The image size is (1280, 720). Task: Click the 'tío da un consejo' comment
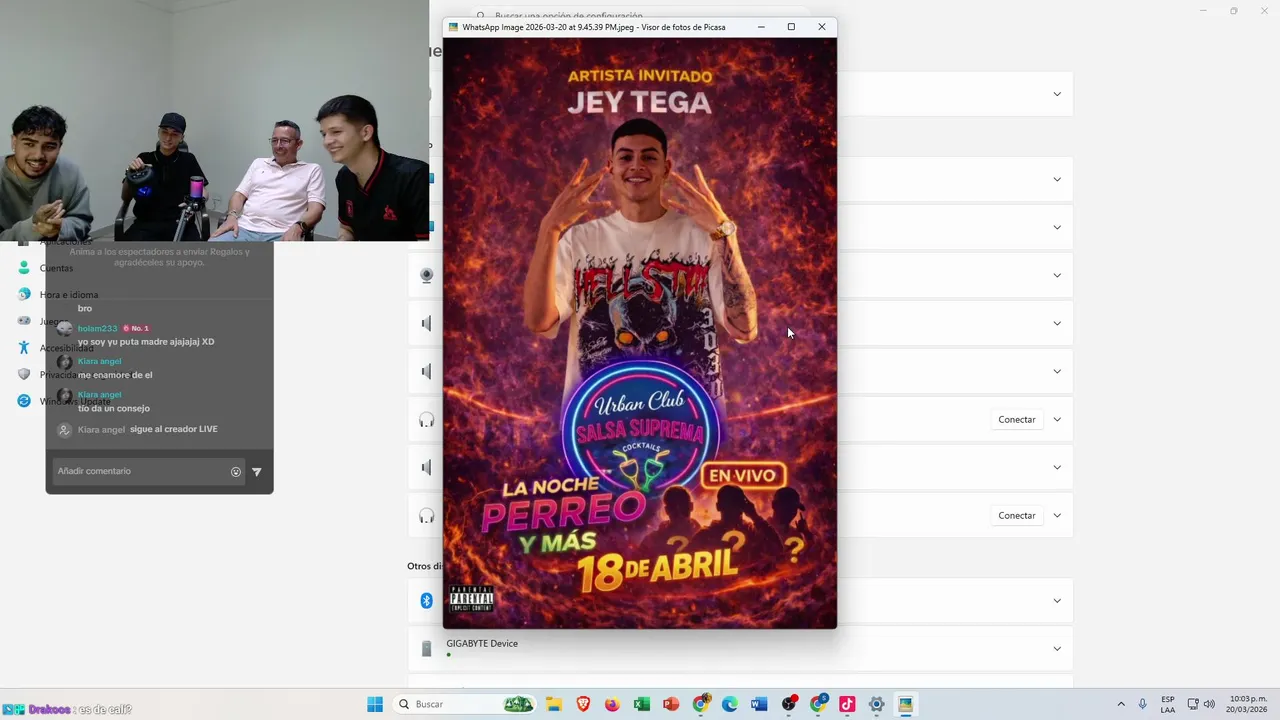(x=114, y=408)
